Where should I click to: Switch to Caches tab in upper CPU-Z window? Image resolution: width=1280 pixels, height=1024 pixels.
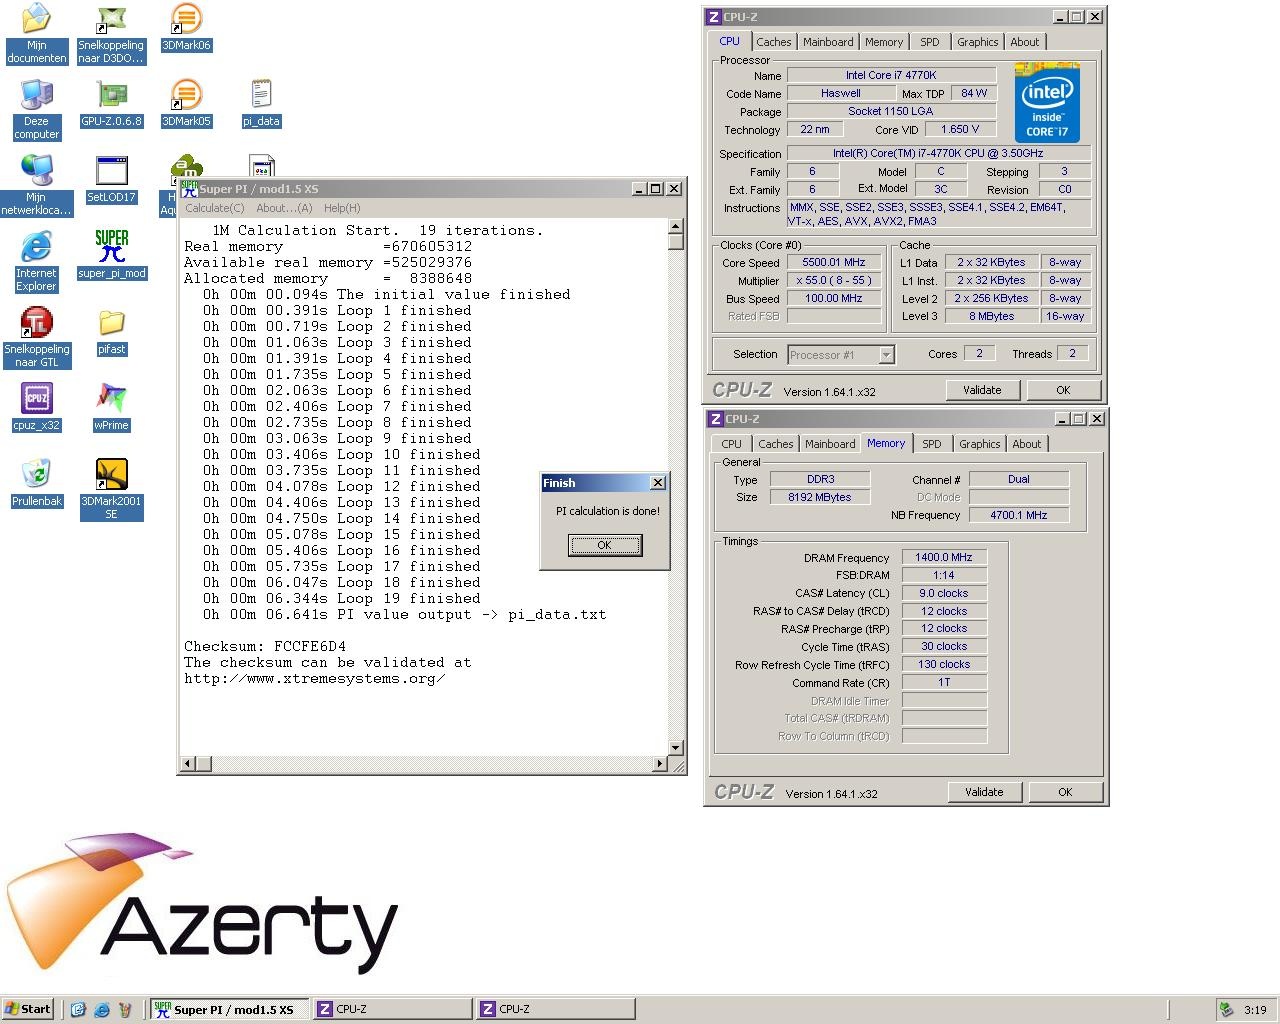774,42
